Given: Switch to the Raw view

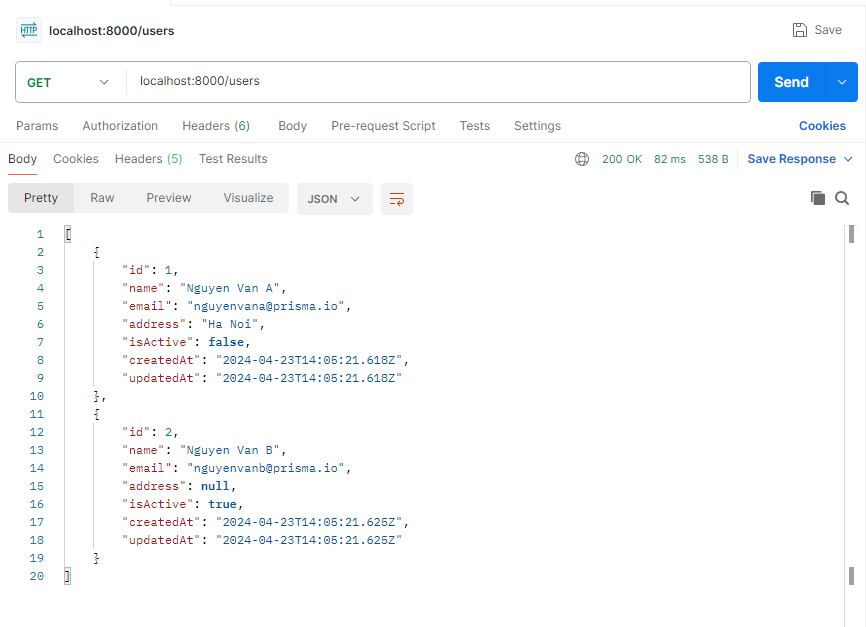Looking at the screenshot, I should coord(102,198).
